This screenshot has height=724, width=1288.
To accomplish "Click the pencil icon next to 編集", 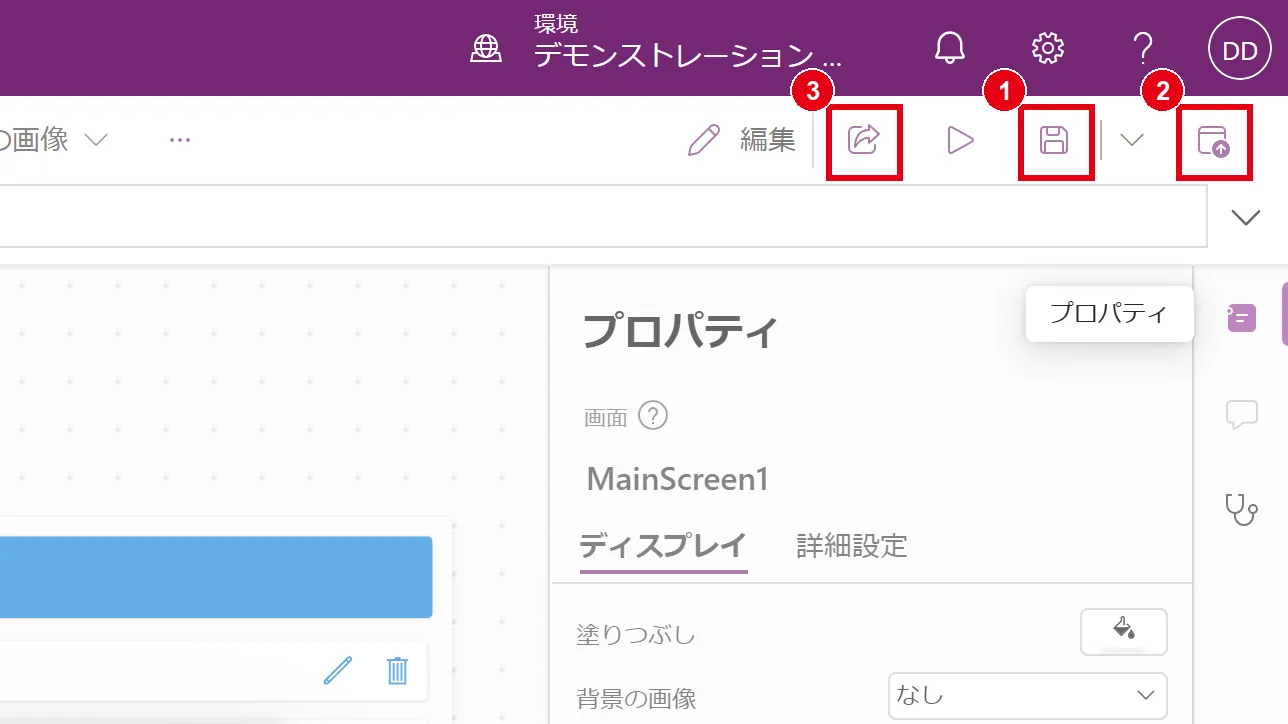I will pyautogui.click(x=704, y=141).
